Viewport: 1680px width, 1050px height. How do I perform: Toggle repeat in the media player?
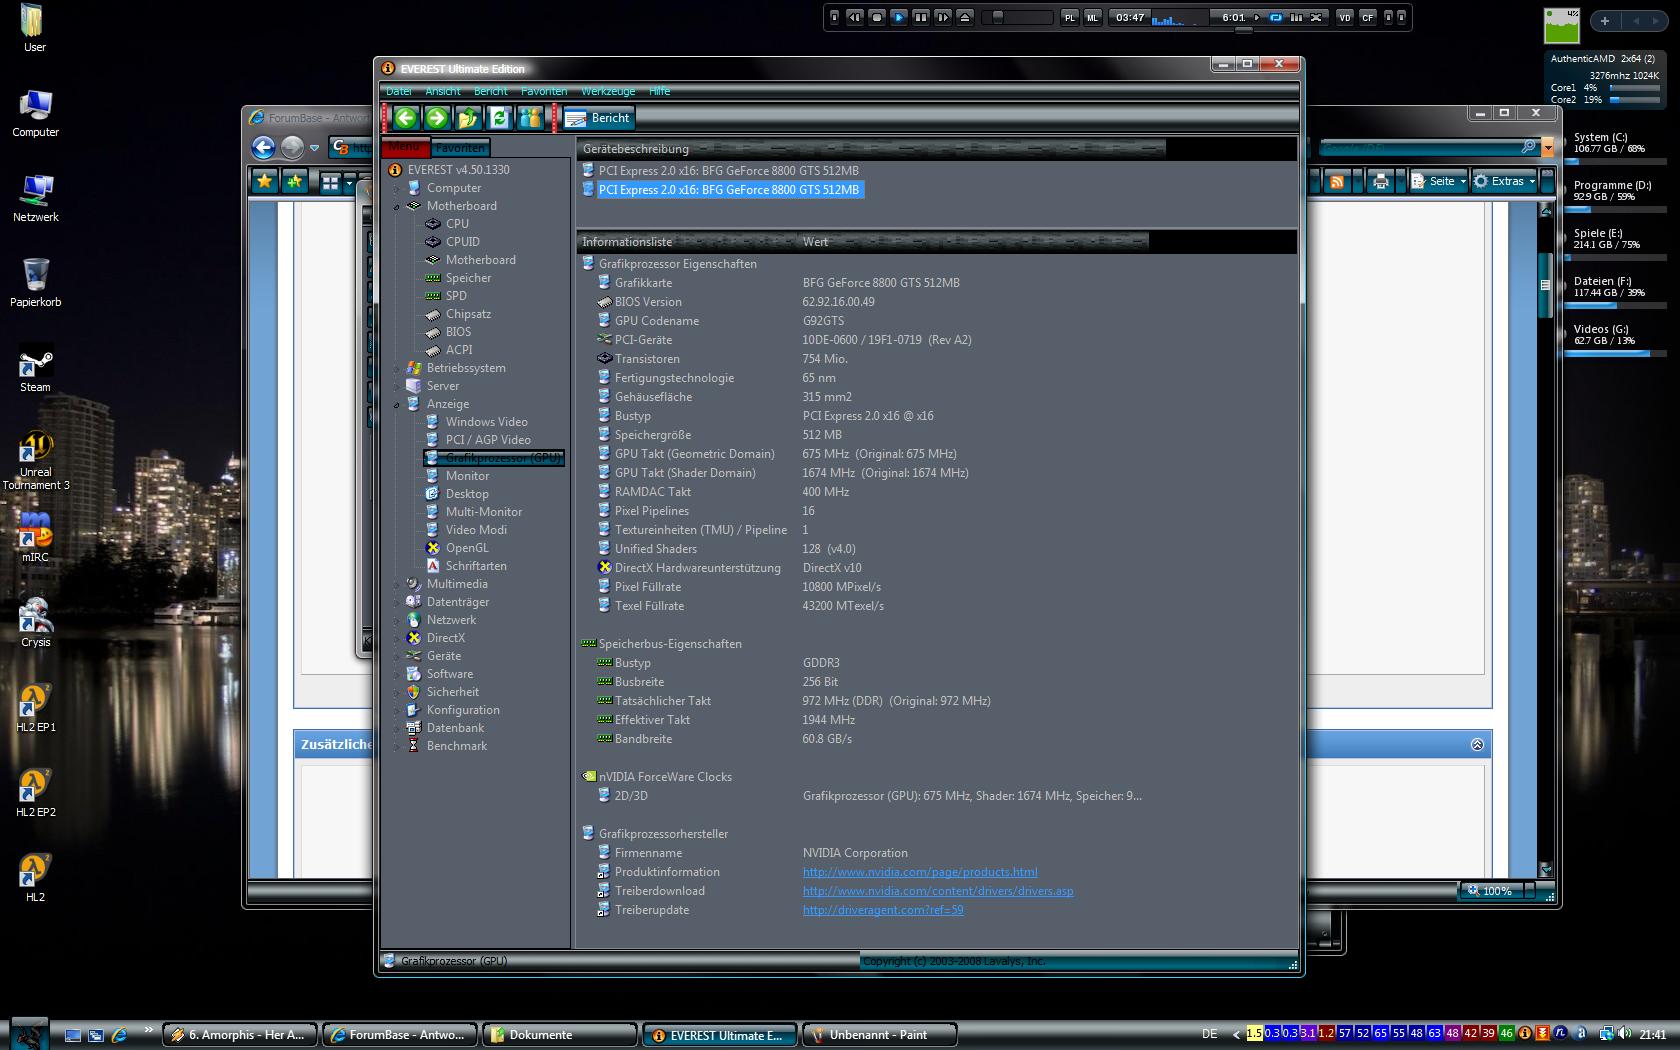(x=1275, y=17)
